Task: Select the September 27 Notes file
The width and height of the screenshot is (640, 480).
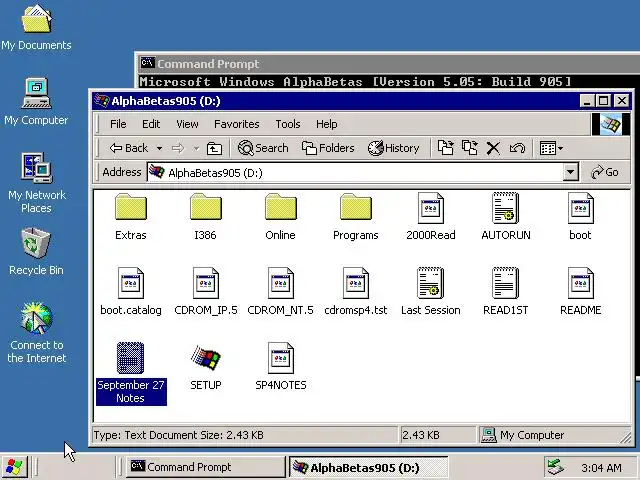Action: tap(131, 373)
